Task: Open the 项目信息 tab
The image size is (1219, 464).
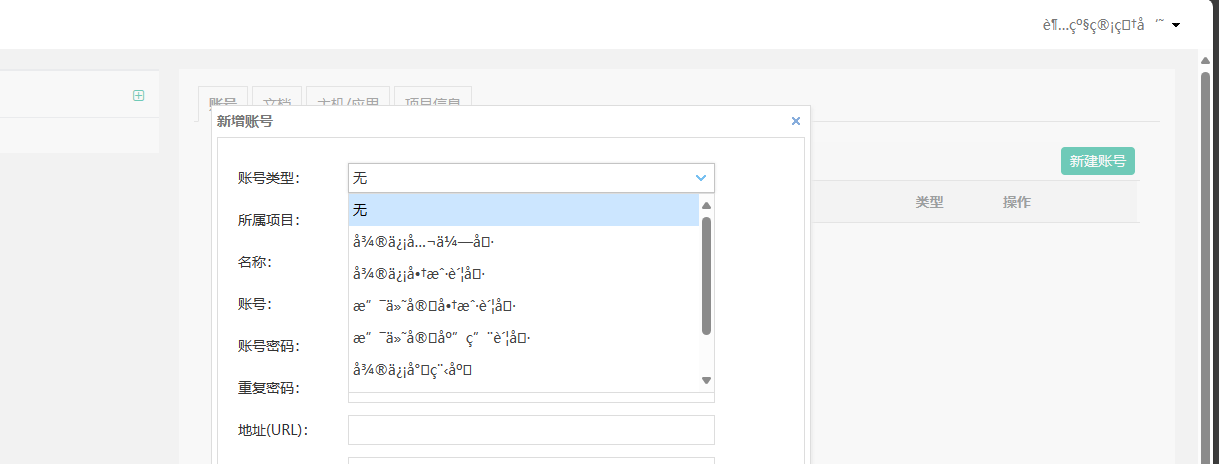Action: coord(432,103)
